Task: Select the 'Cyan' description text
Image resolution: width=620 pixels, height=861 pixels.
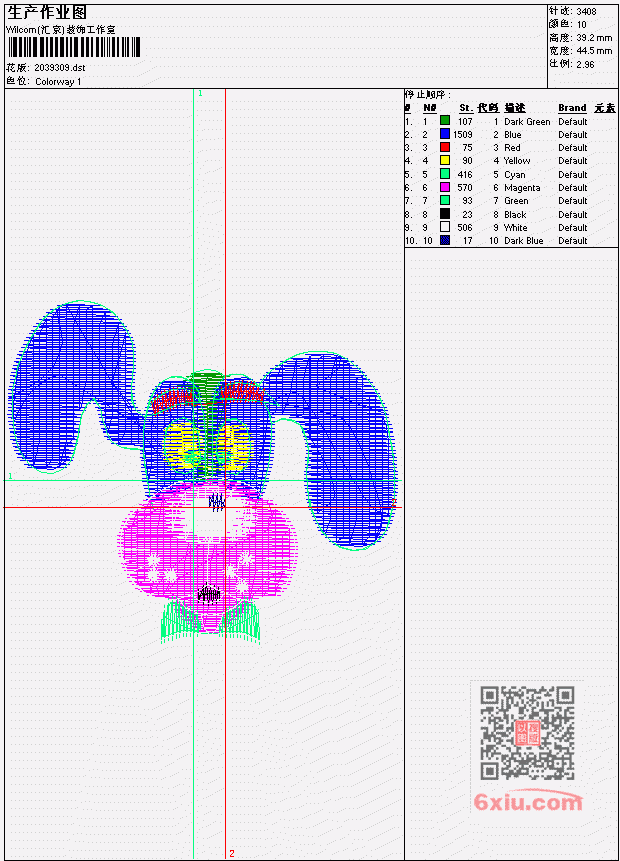Action: click(x=515, y=175)
